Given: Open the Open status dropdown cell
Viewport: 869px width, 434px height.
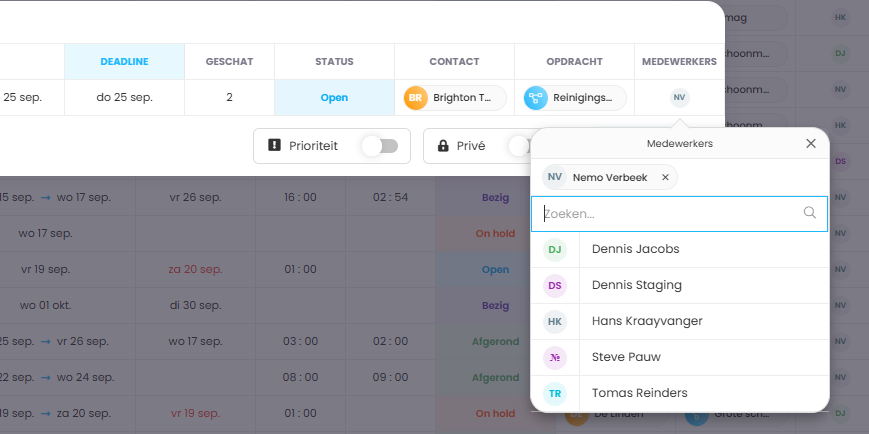Looking at the screenshot, I should point(334,98).
